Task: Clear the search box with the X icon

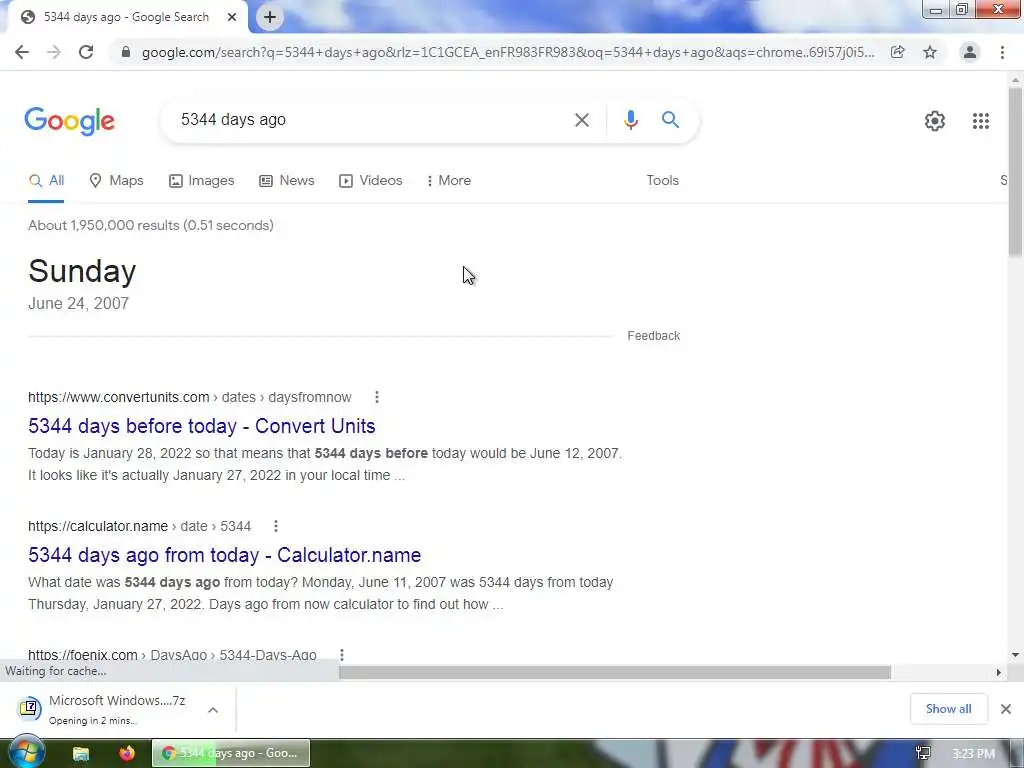Action: click(581, 120)
